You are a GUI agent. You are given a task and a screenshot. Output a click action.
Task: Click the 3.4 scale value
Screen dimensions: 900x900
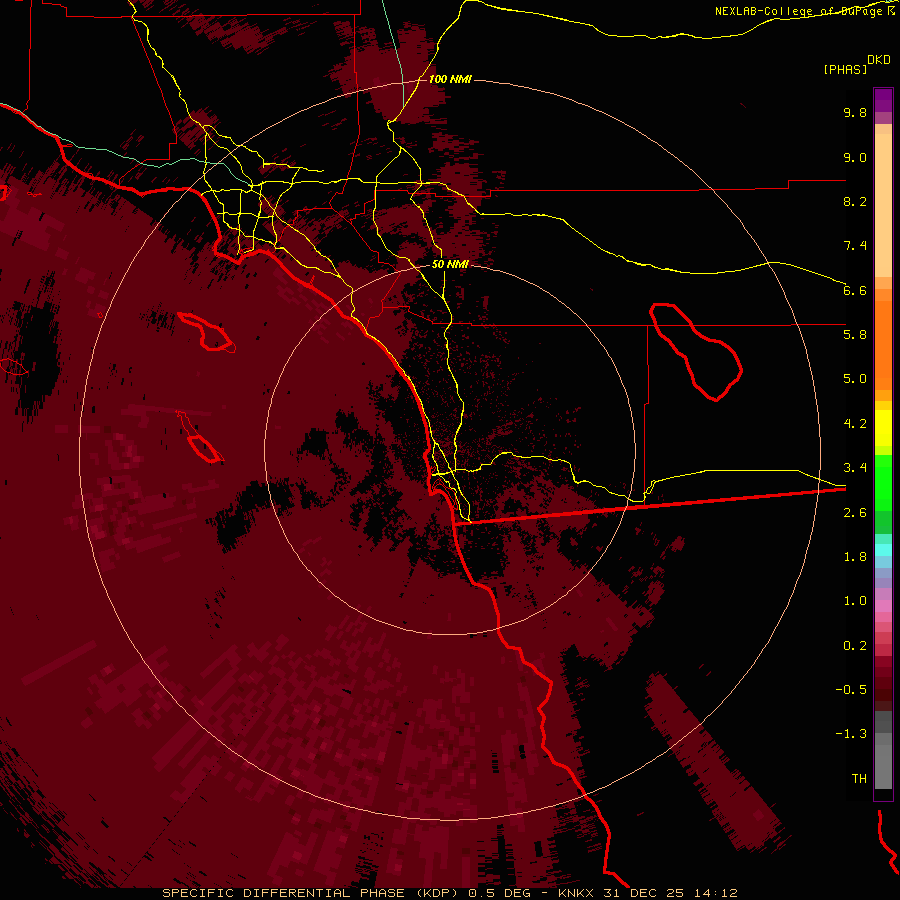coord(855,468)
